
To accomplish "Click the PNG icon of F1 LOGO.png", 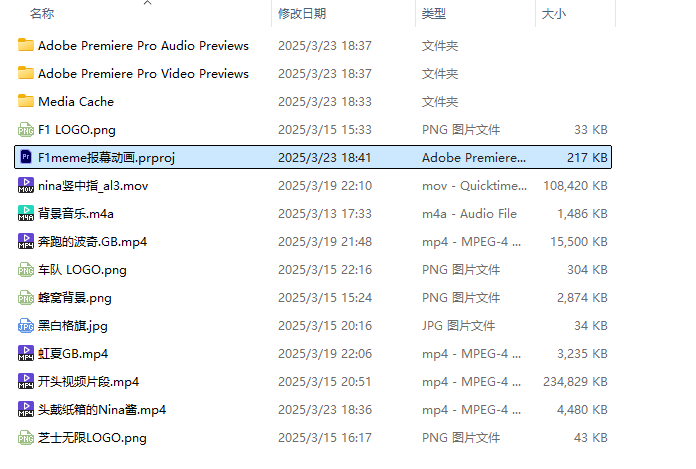I will tap(26, 130).
